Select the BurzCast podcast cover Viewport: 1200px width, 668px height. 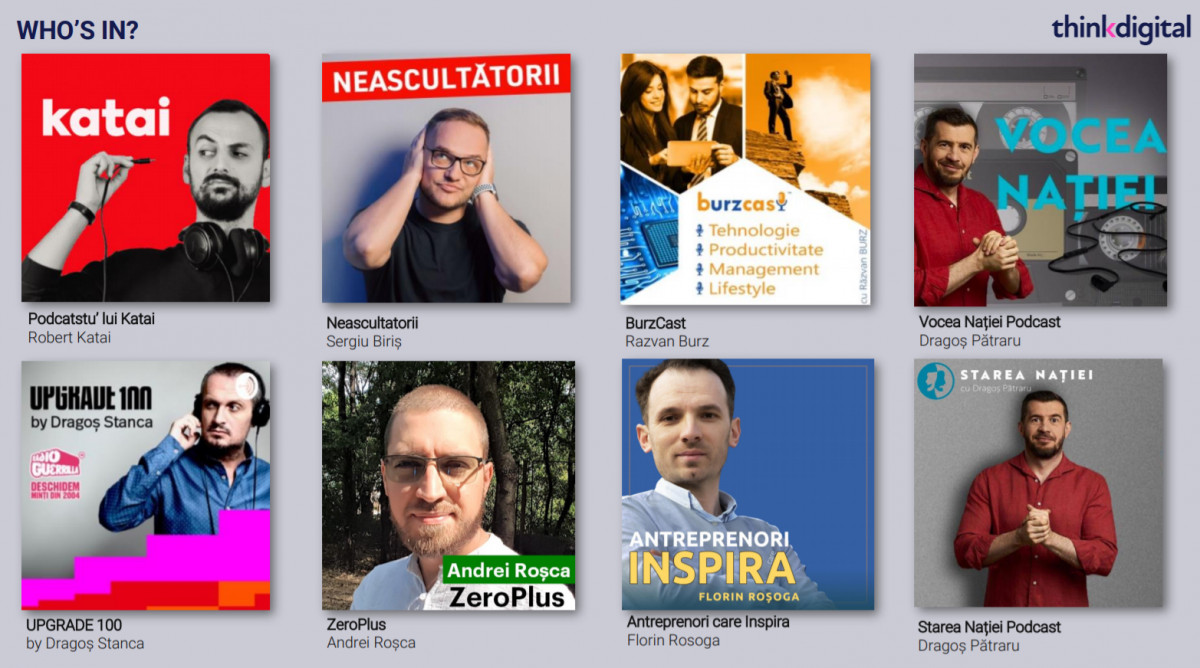pos(745,179)
